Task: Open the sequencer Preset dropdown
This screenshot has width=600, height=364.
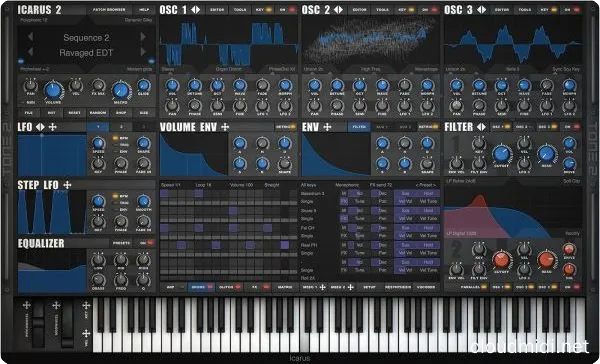Action: click(x=426, y=185)
